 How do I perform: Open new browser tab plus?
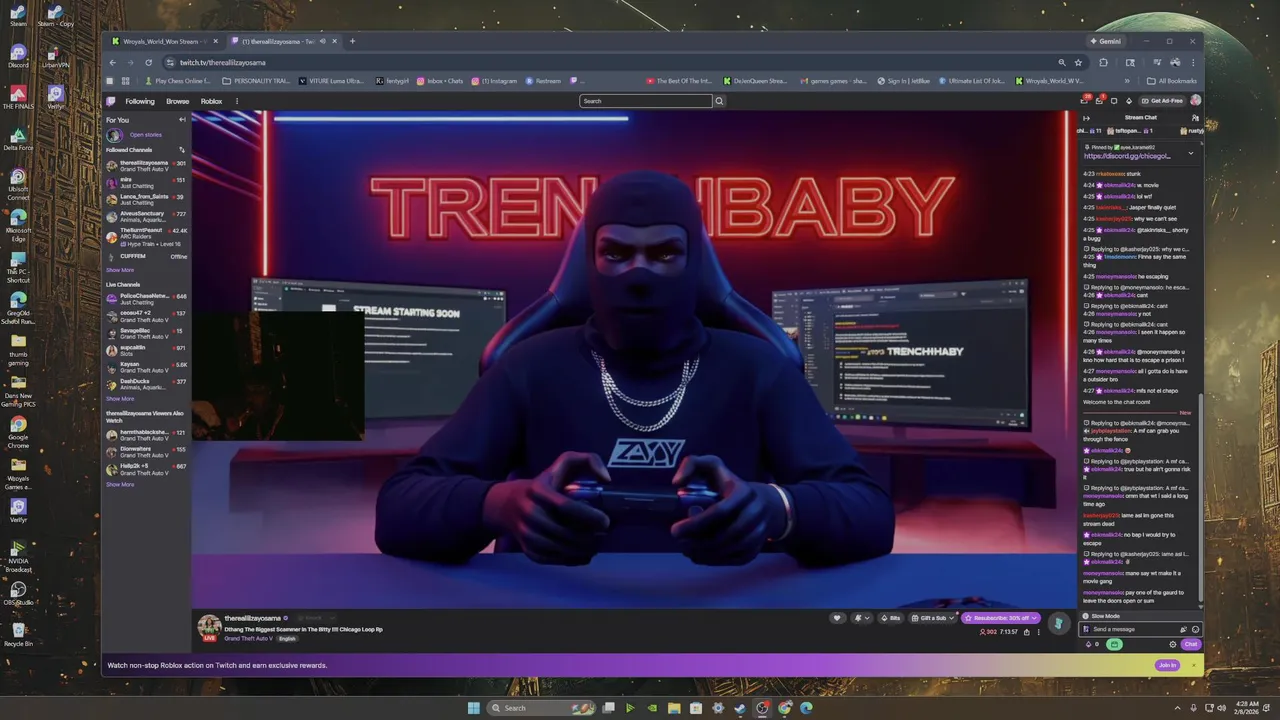(352, 41)
